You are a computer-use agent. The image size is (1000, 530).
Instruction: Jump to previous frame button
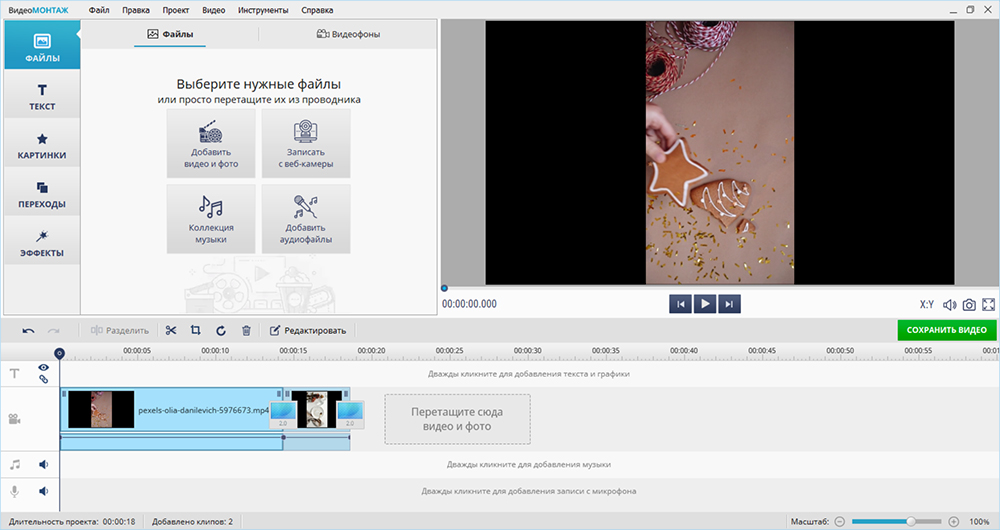tap(680, 304)
